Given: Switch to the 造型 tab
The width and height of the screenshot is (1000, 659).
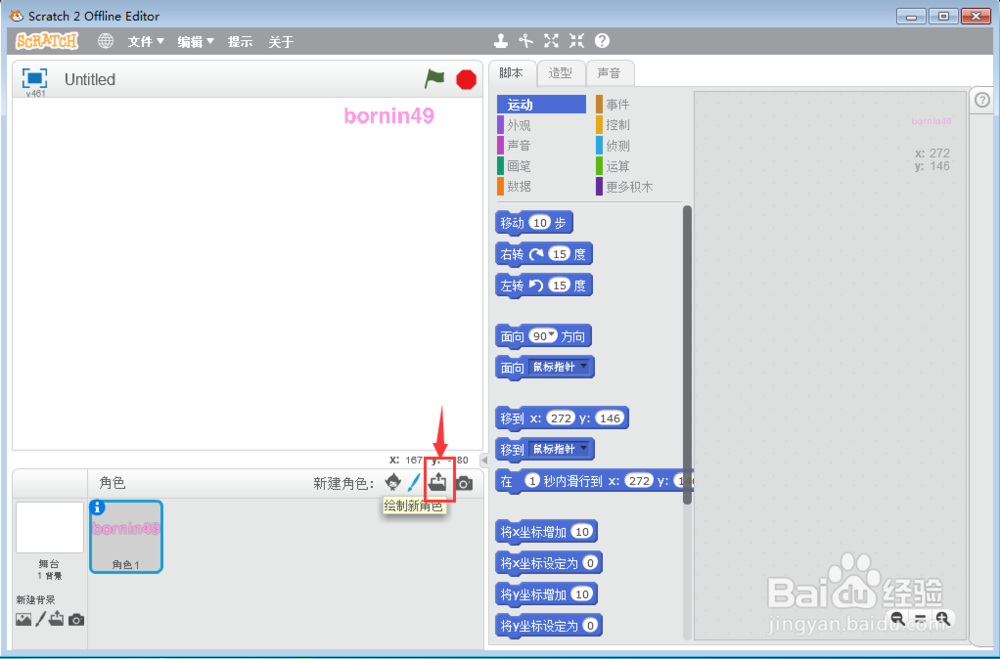Looking at the screenshot, I should (x=560, y=73).
